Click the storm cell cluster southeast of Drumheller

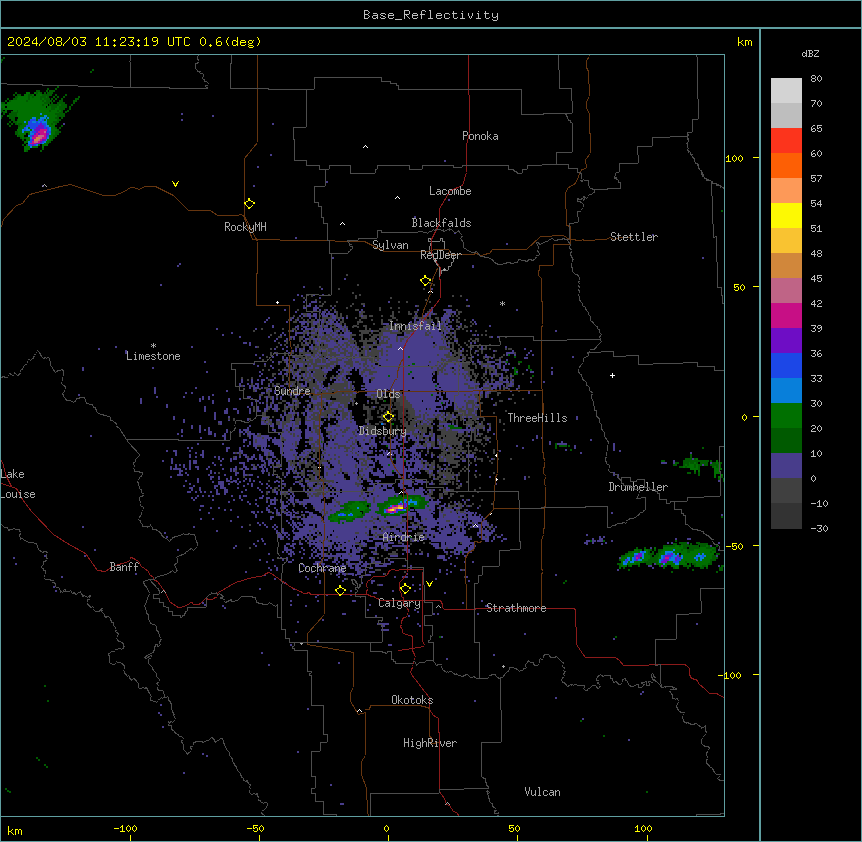[670, 556]
